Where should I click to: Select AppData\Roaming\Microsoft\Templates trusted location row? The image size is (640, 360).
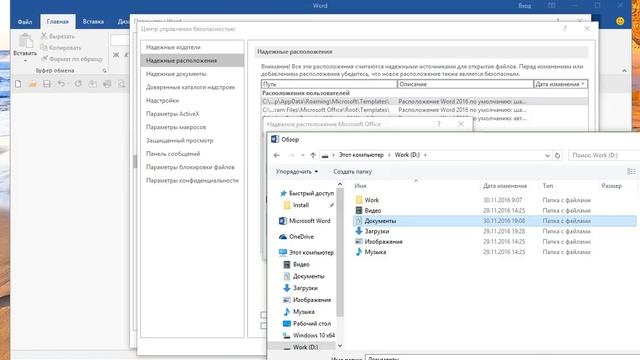(x=424, y=101)
